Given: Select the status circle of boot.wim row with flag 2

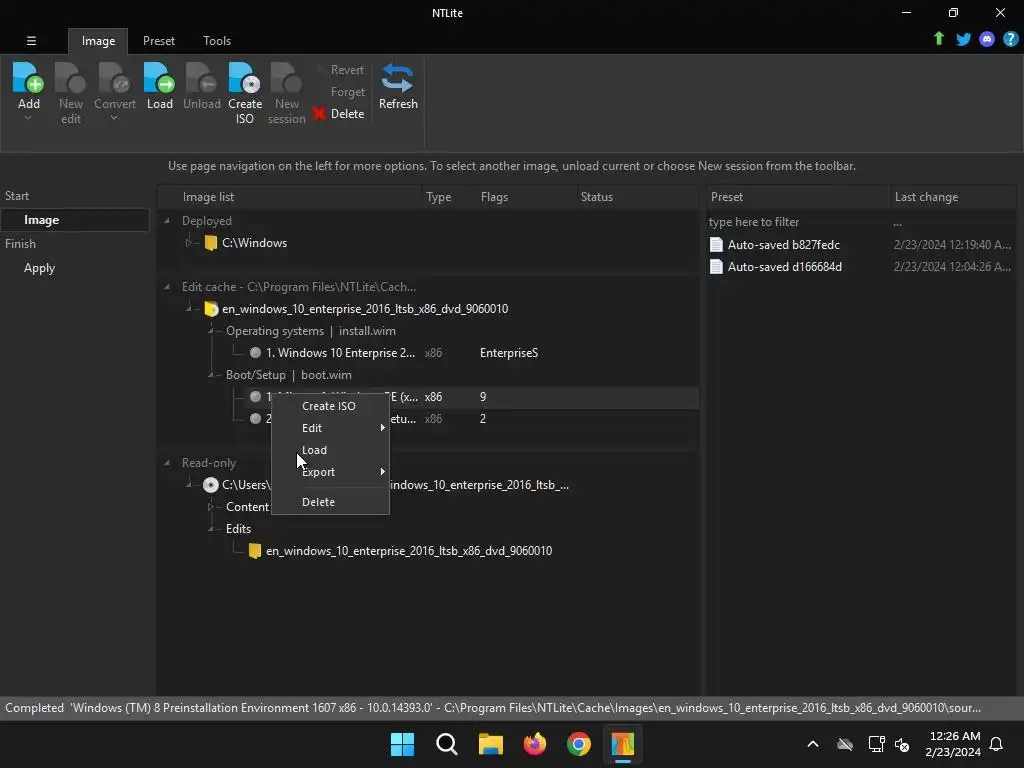Looking at the screenshot, I should click(255, 419).
